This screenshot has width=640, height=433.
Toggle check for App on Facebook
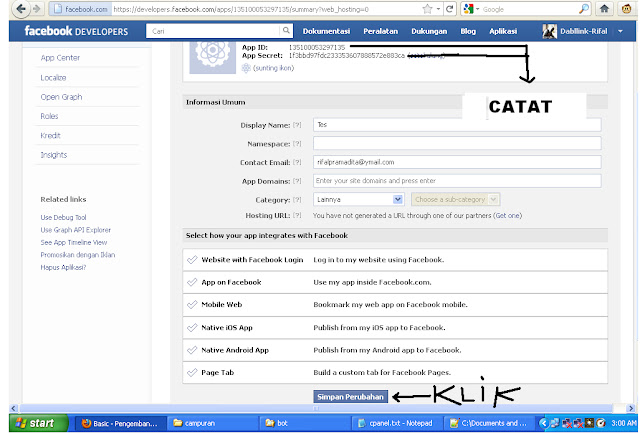click(x=192, y=282)
